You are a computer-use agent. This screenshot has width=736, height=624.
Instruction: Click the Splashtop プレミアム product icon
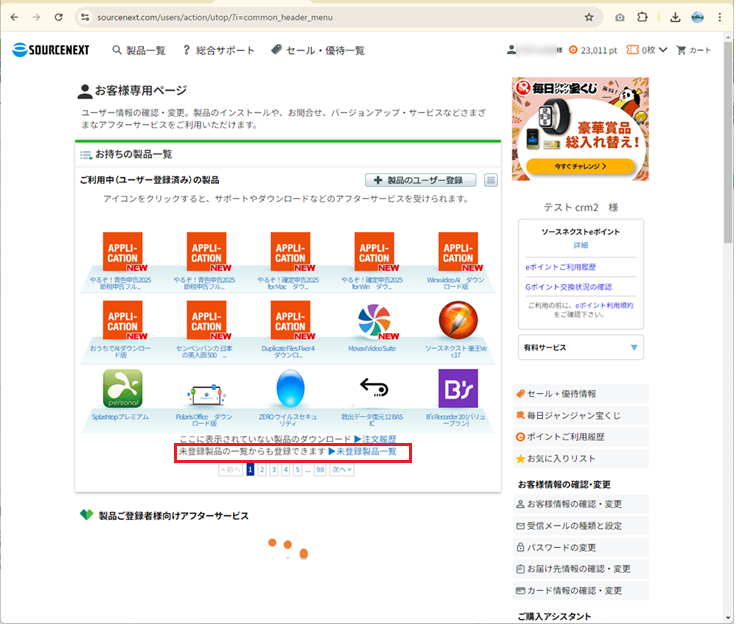[122, 389]
